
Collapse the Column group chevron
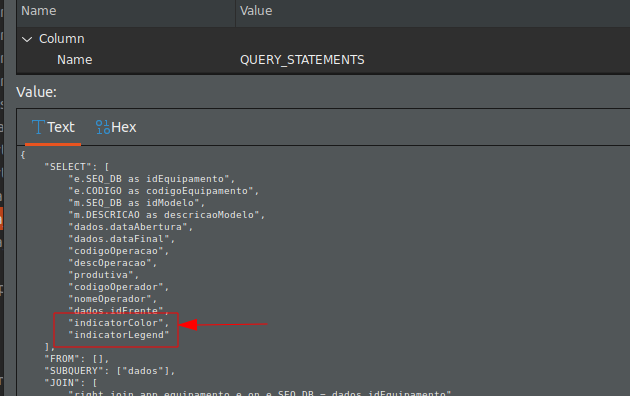(x=27, y=39)
